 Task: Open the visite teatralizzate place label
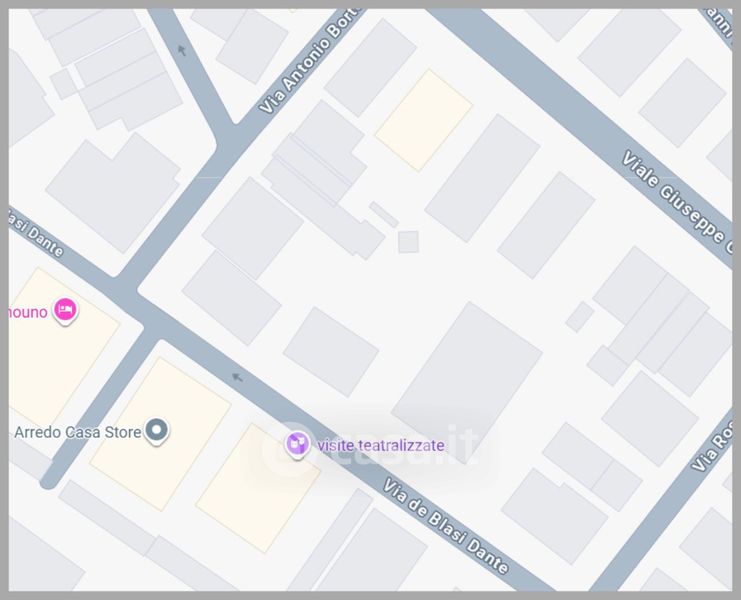[x=380, y=446]
